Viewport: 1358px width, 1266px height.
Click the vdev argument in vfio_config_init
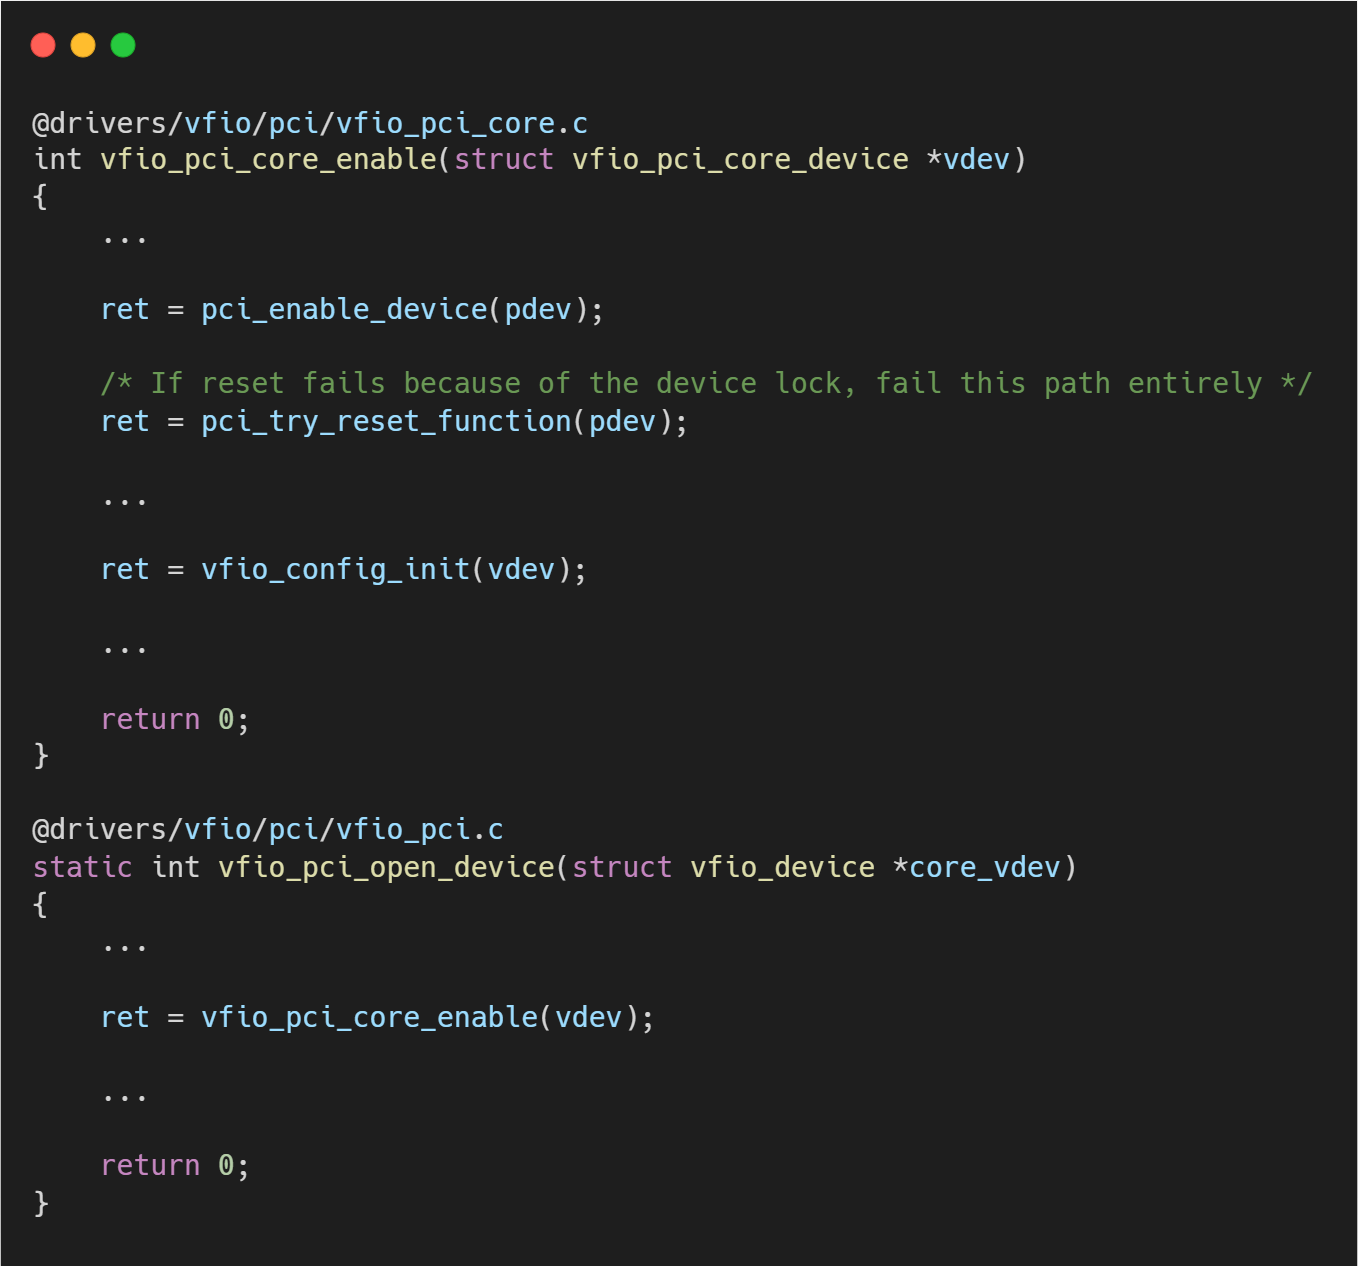pyautogui.click(x=521, y=569)
